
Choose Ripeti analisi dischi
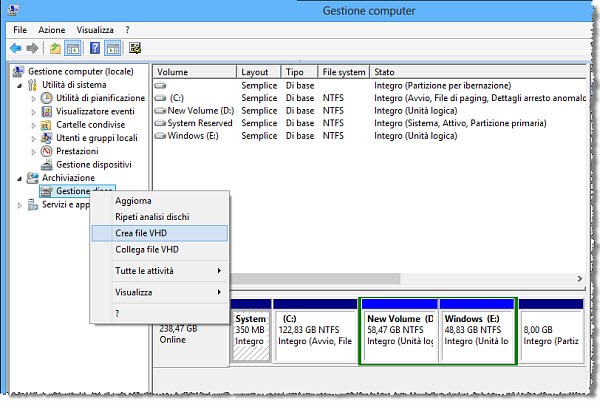point(160,217)
